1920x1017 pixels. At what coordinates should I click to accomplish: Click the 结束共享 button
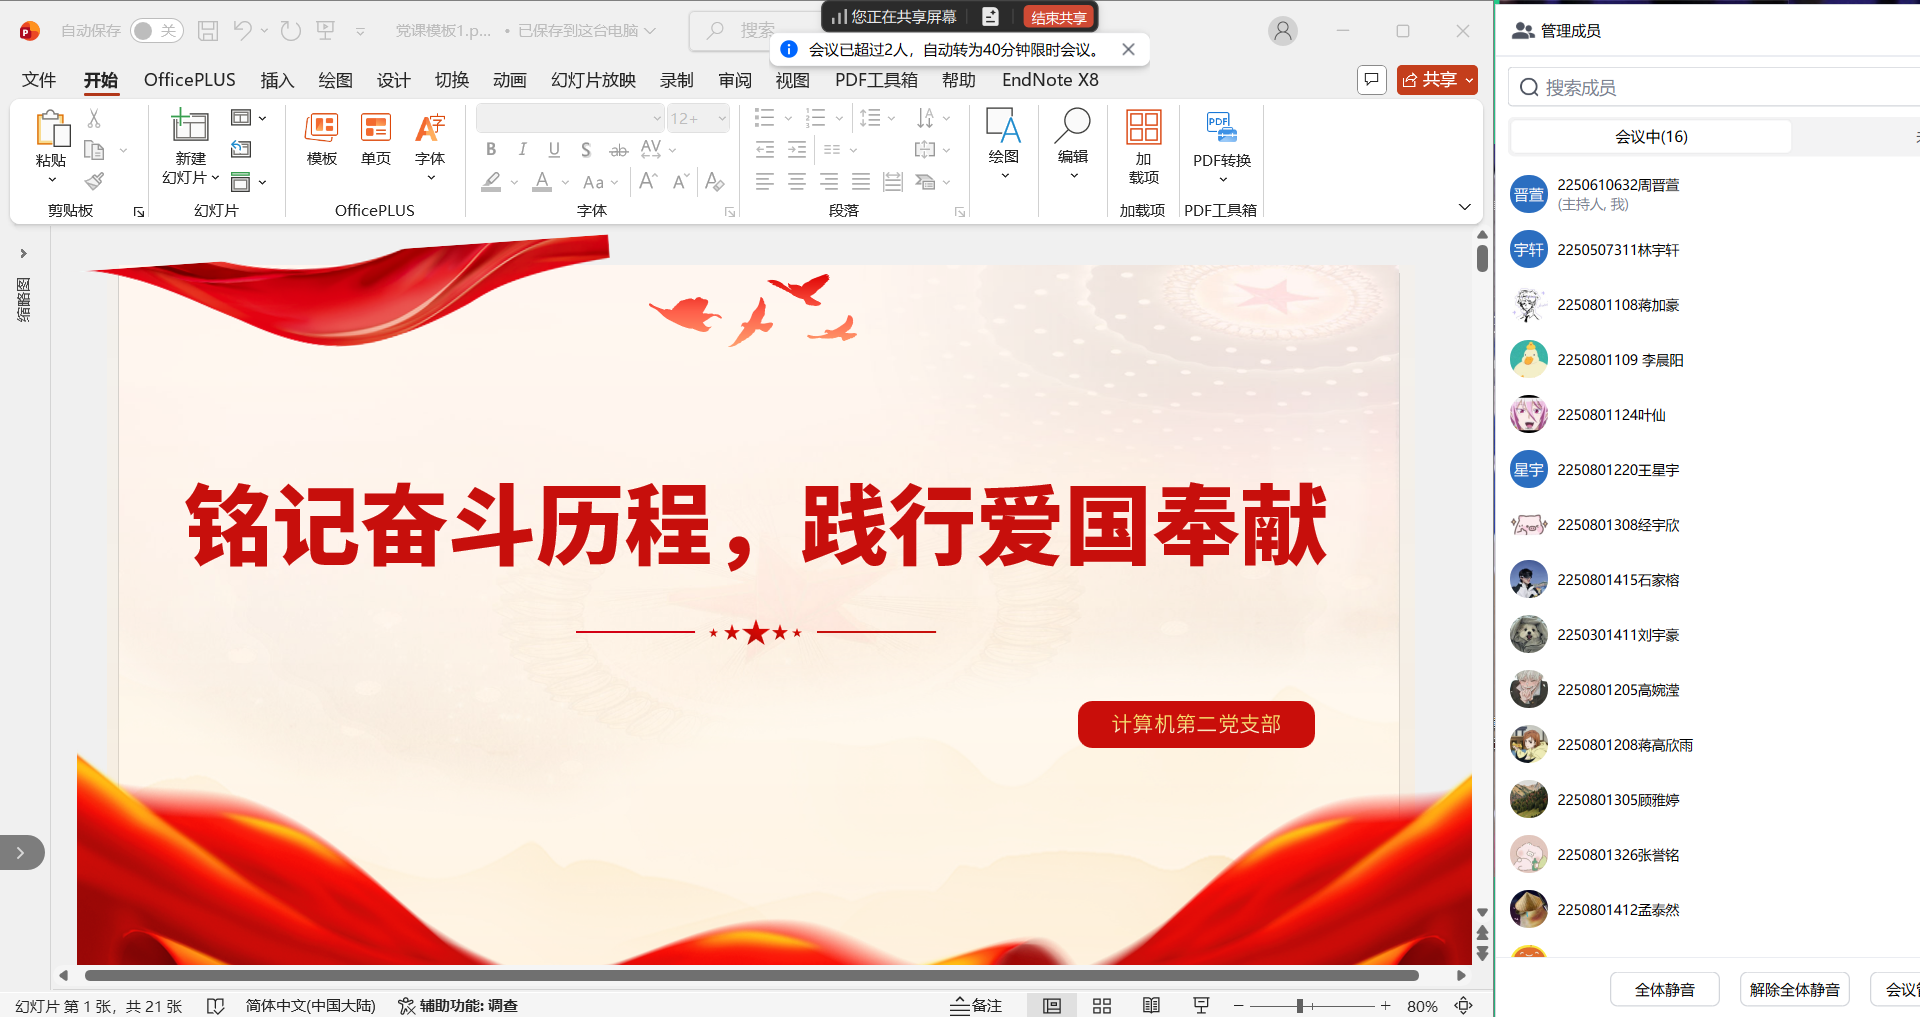[x=1059, y=16]
